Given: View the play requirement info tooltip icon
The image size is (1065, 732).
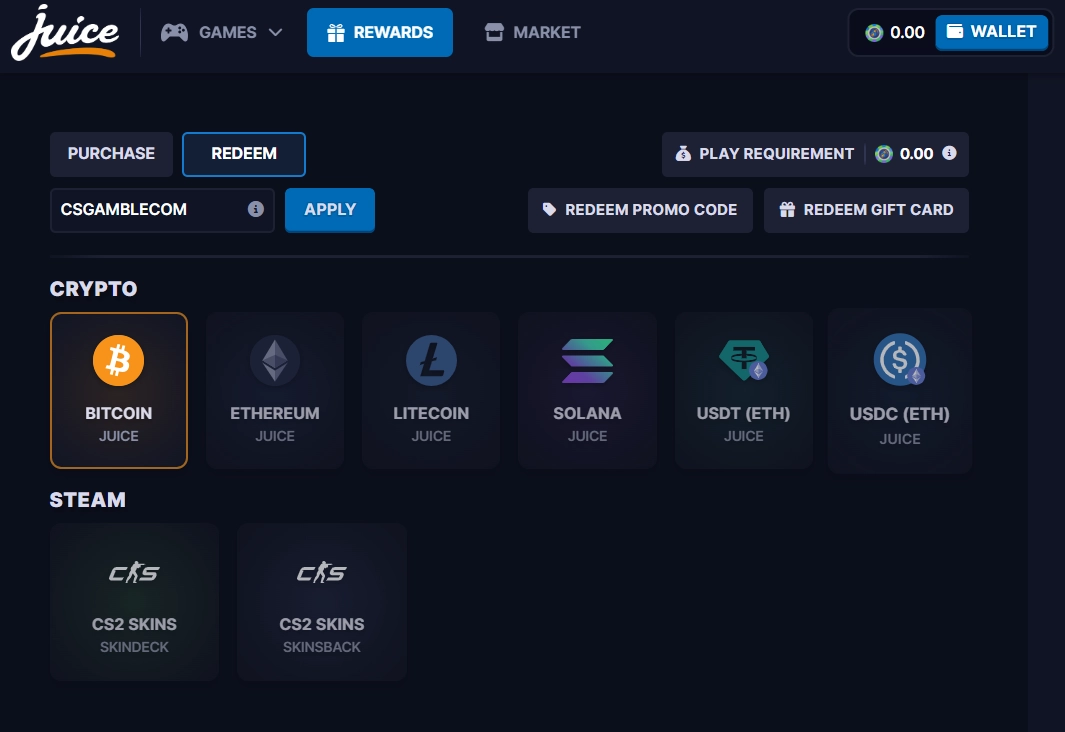Looking at the screenshot, I should [x=948, y=154].
